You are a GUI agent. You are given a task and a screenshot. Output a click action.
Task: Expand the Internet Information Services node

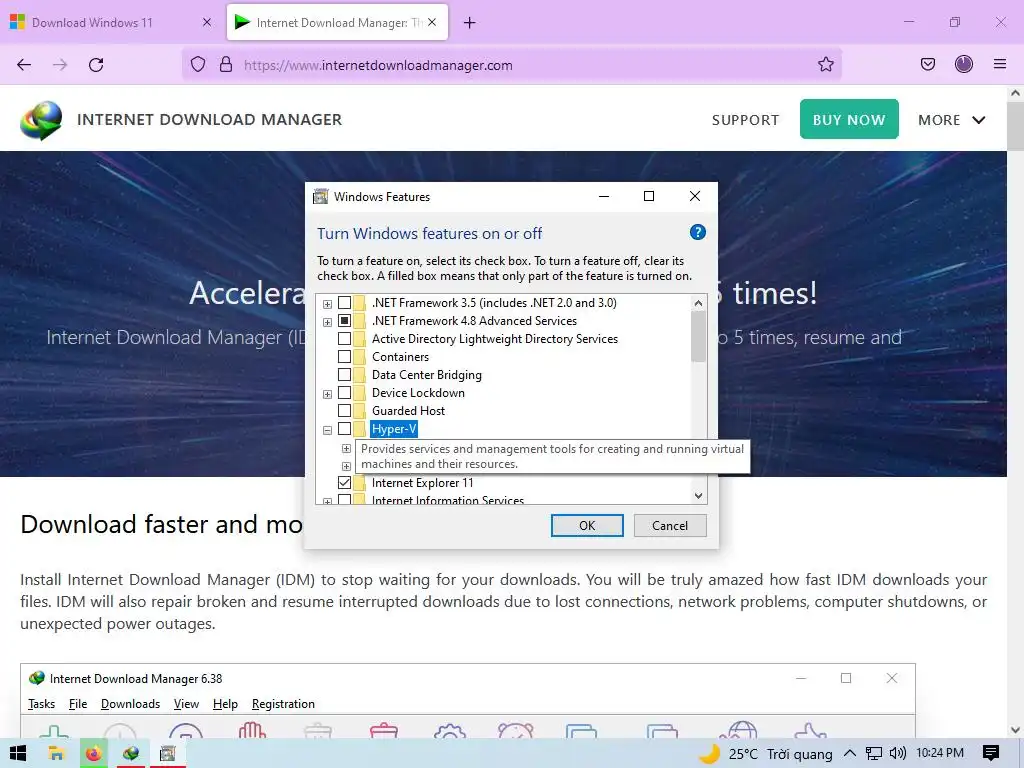(x=327, y=502)
